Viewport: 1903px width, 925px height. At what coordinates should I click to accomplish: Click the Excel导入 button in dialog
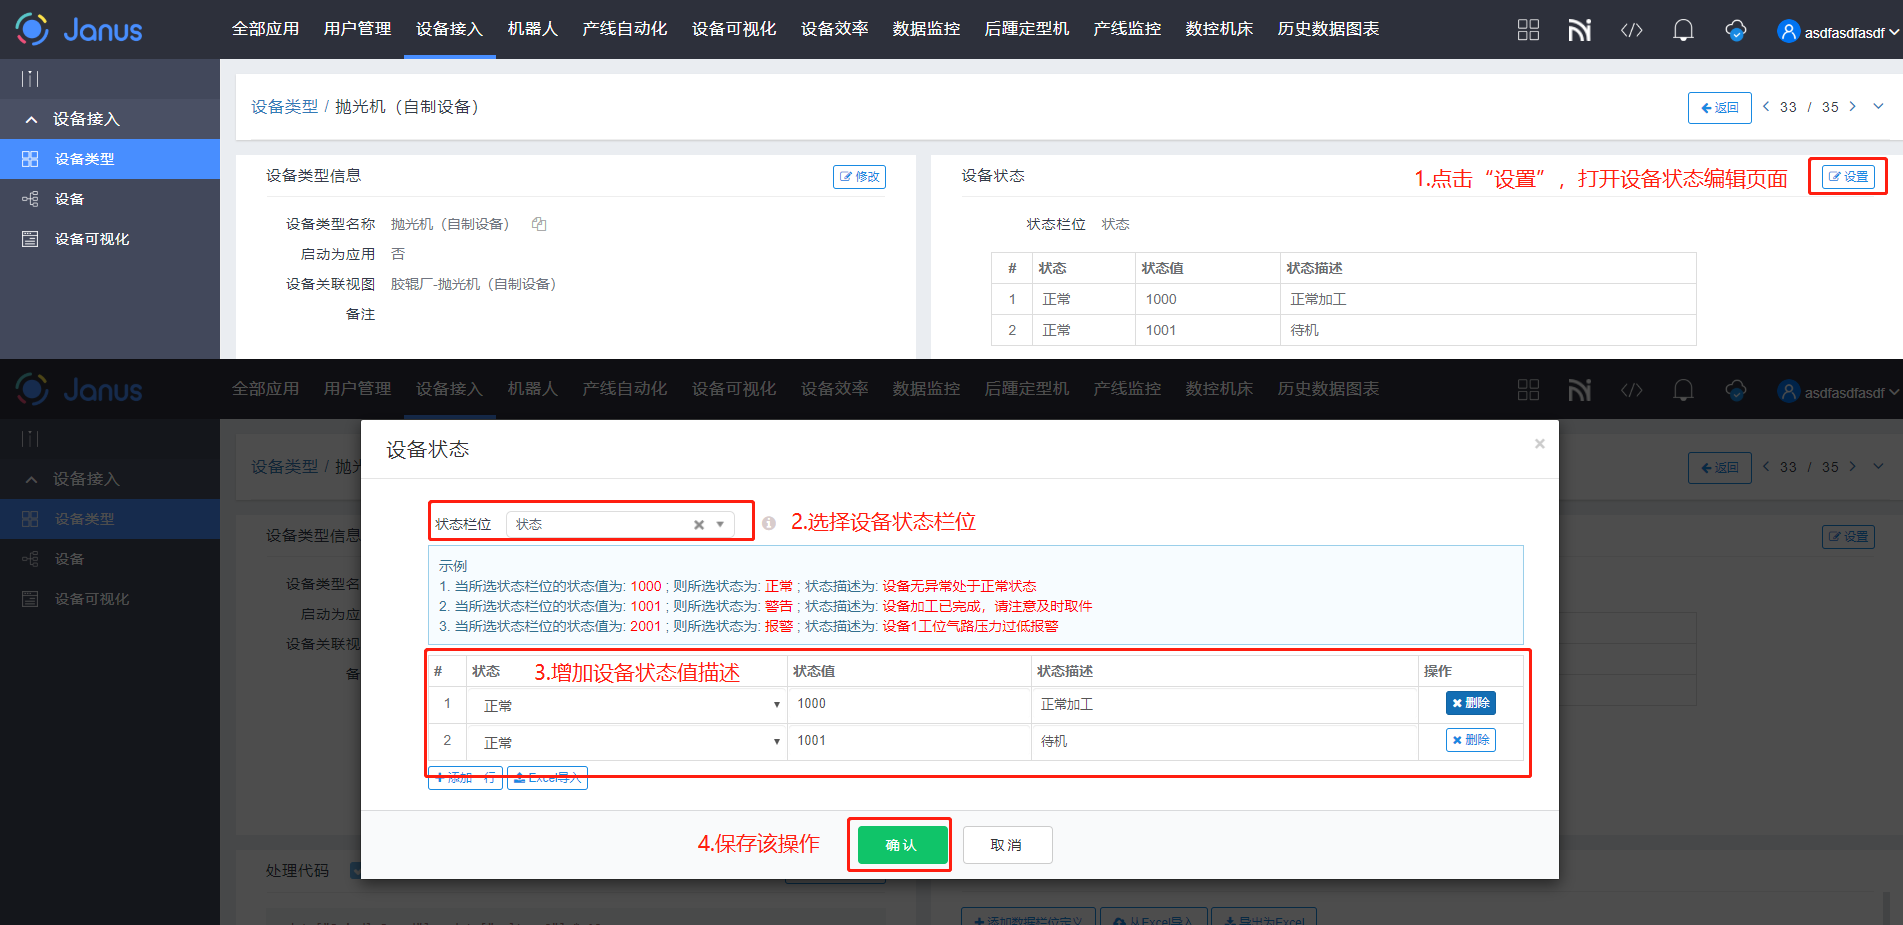coord(547,777)
